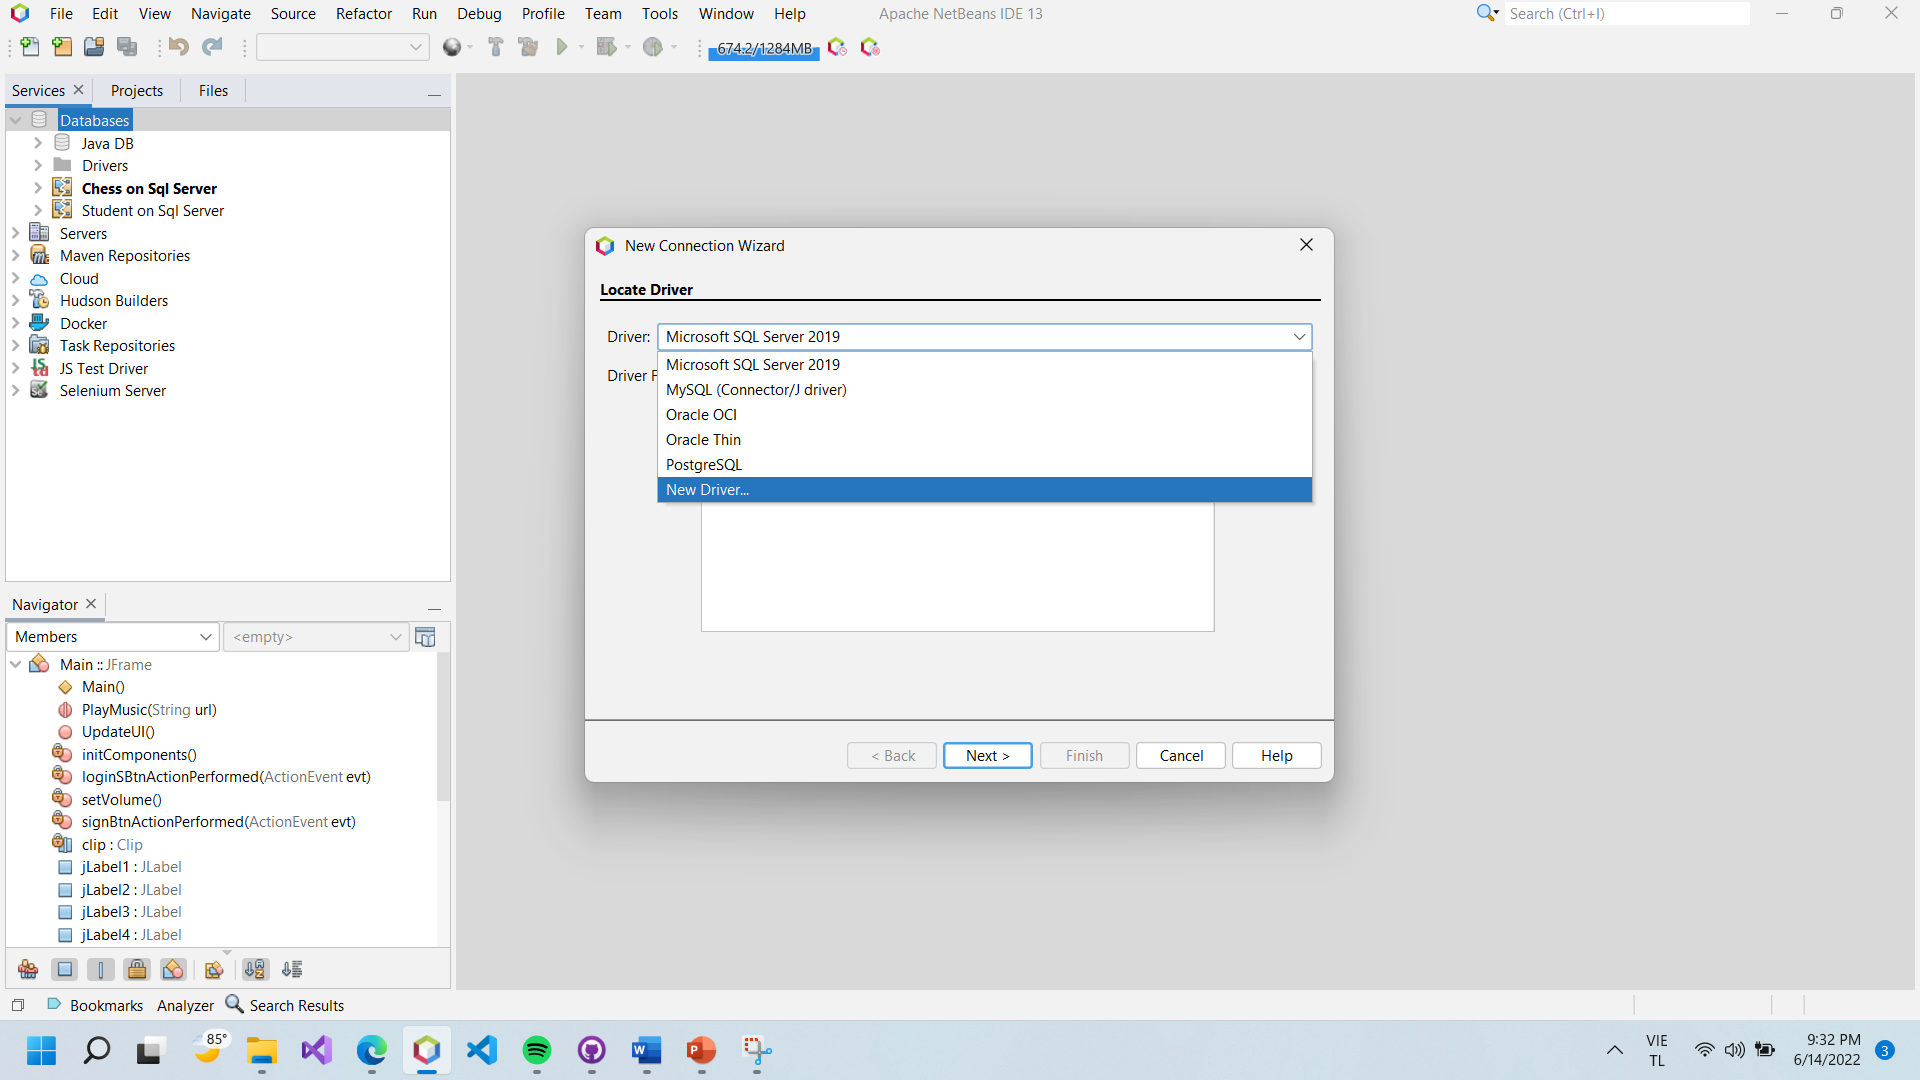Toggle Show Non-Public Members in Navigator
Image resolution: width=1920 pixels, height=1080 pixels.
pos(138,969)
